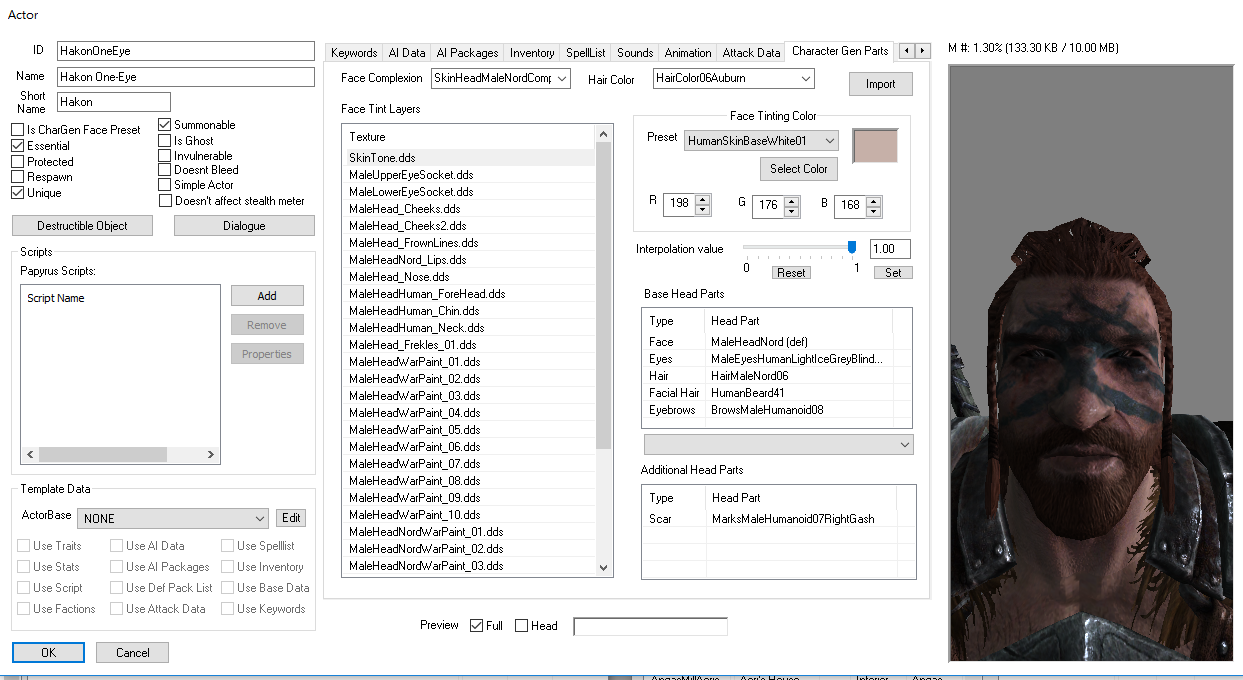Switch to the Inventory tab
This screenshot has width=1243, height=680.
[x=532, y=53]
